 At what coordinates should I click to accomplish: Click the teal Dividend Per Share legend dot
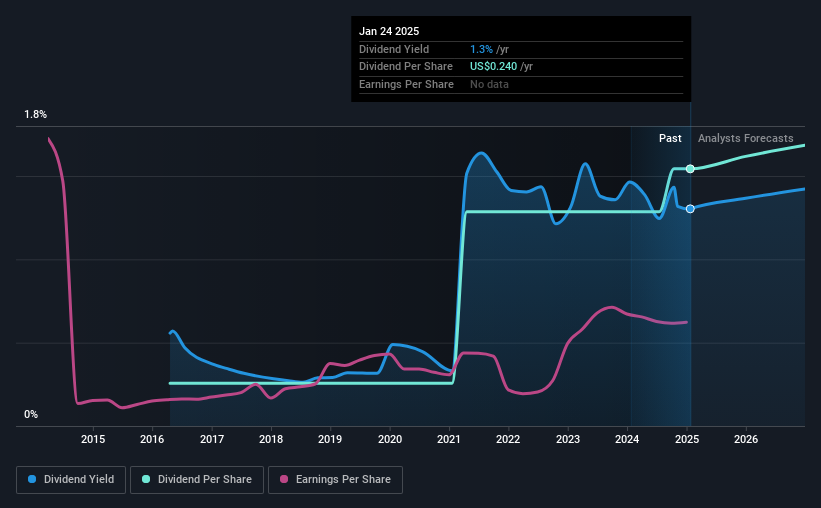click(146, 479)
